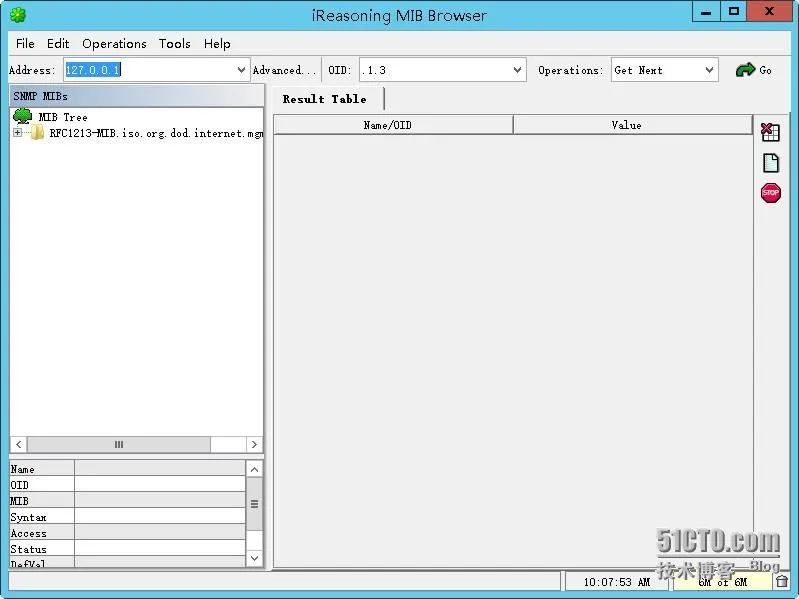799x599 pixels.
Task: Stop operation with the red STOP icon
Action: [770, 193]
